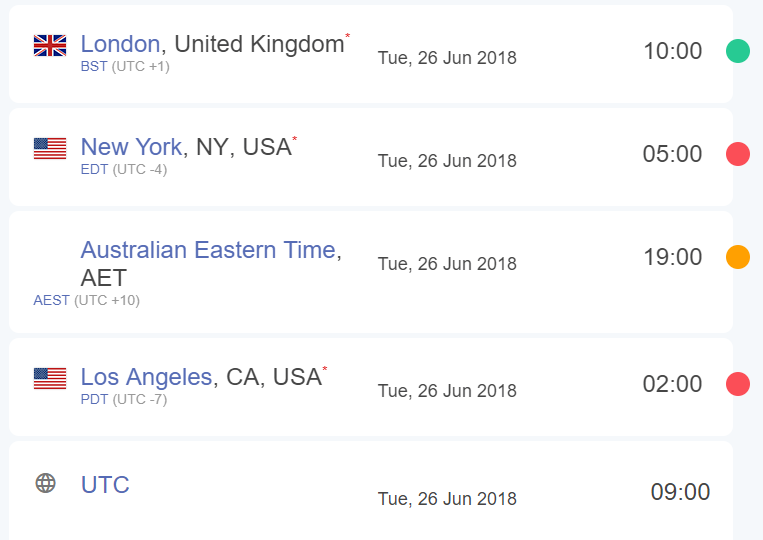Open the New York city link
This screenshot has height=540, width=763.
pos(131,147)
